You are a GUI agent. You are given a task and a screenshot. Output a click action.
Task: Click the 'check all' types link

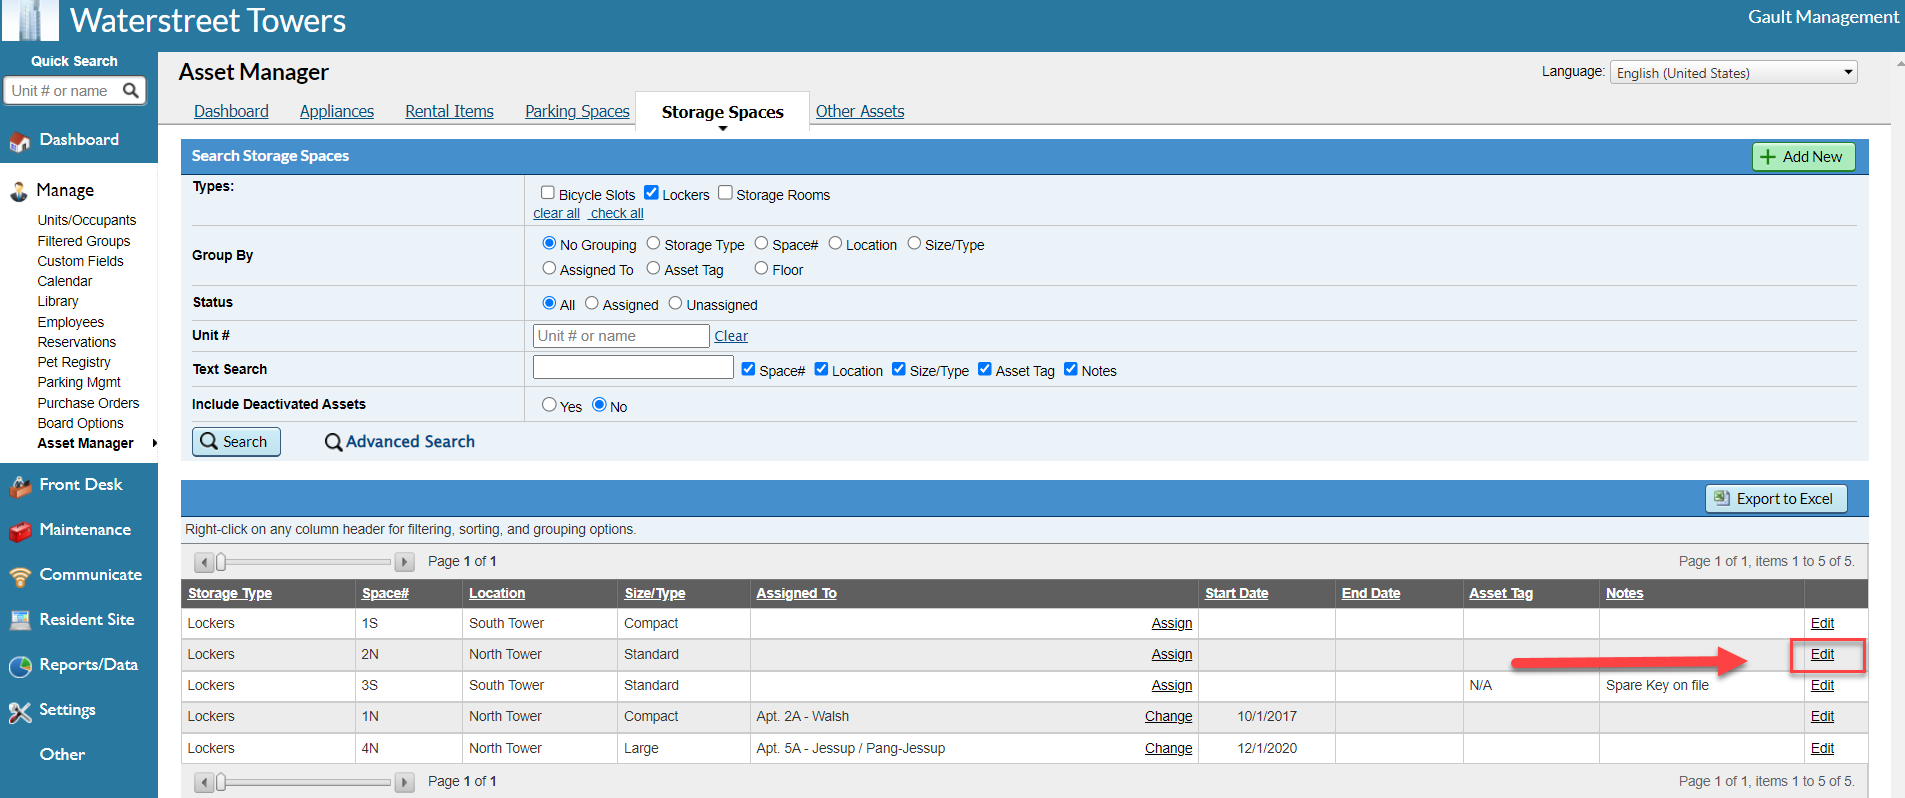click(617, 213)
